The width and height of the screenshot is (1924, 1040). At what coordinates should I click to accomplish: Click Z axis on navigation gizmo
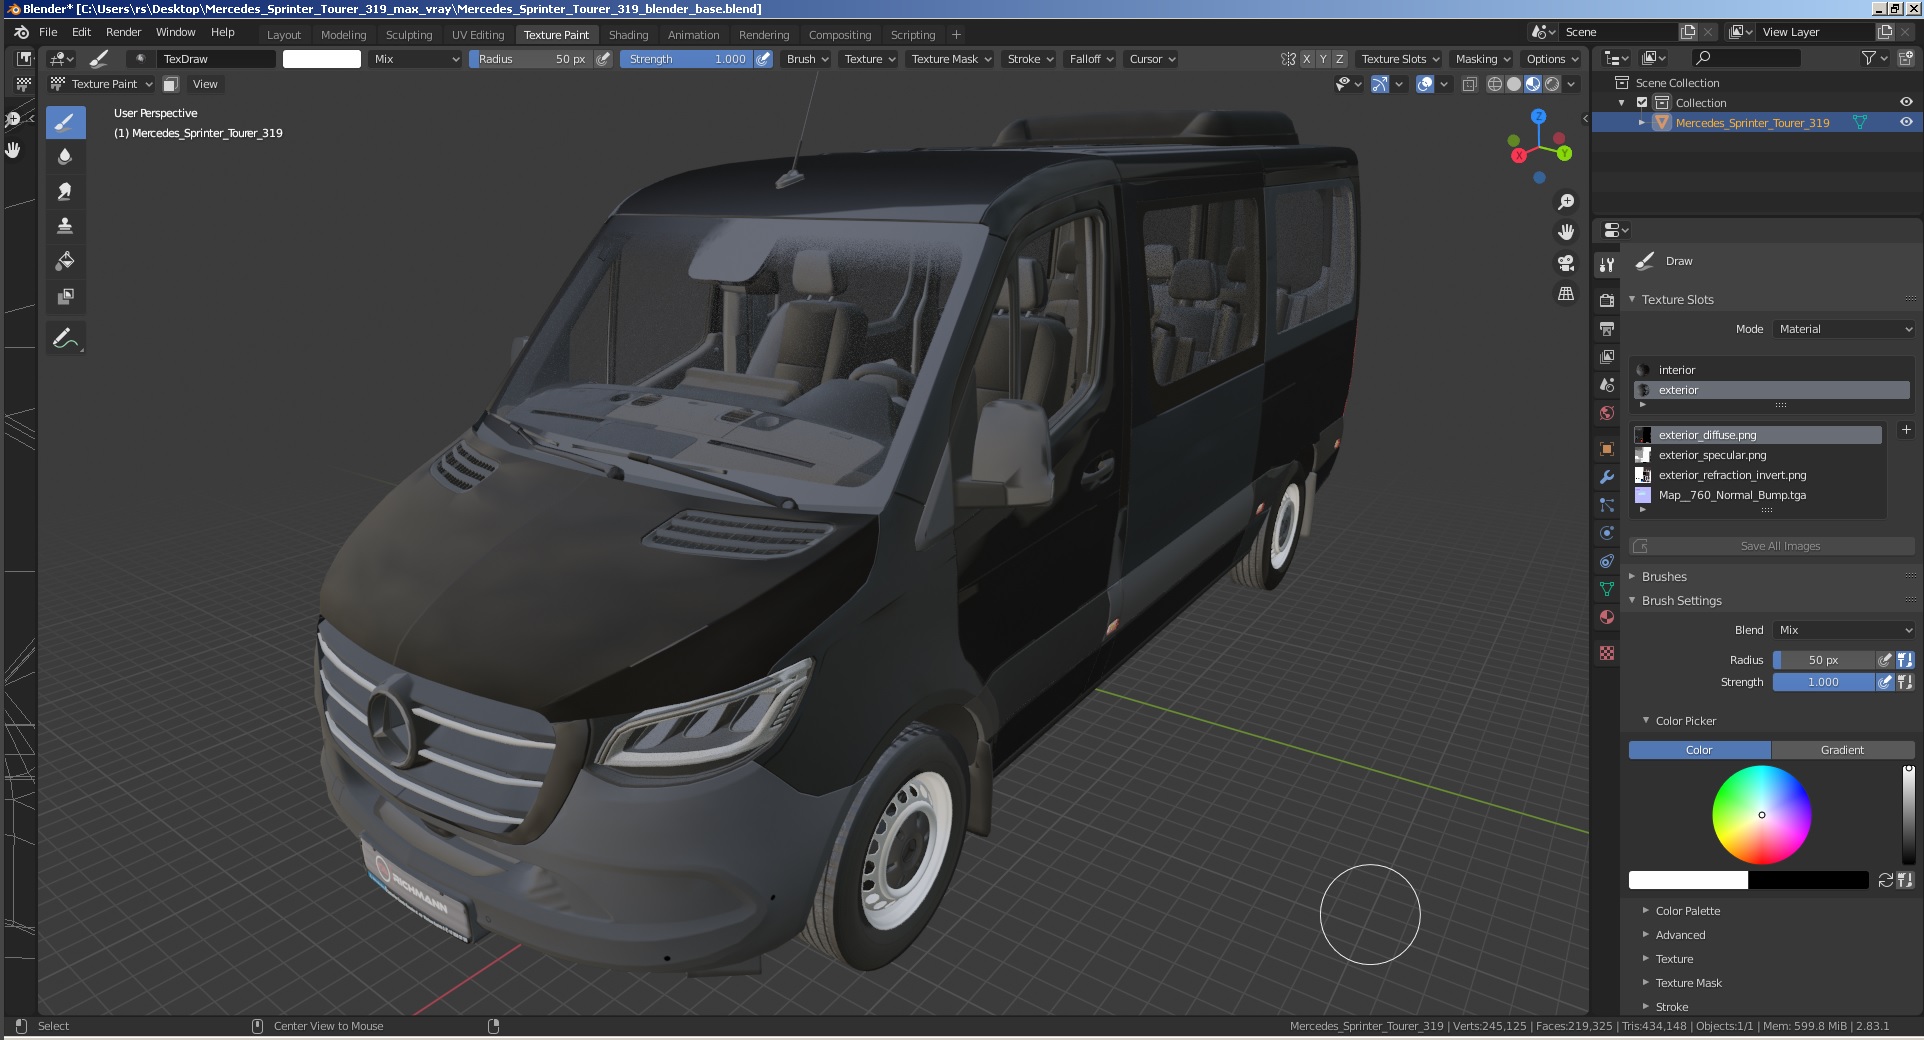pyautogui.click(x=1539, y=117)
